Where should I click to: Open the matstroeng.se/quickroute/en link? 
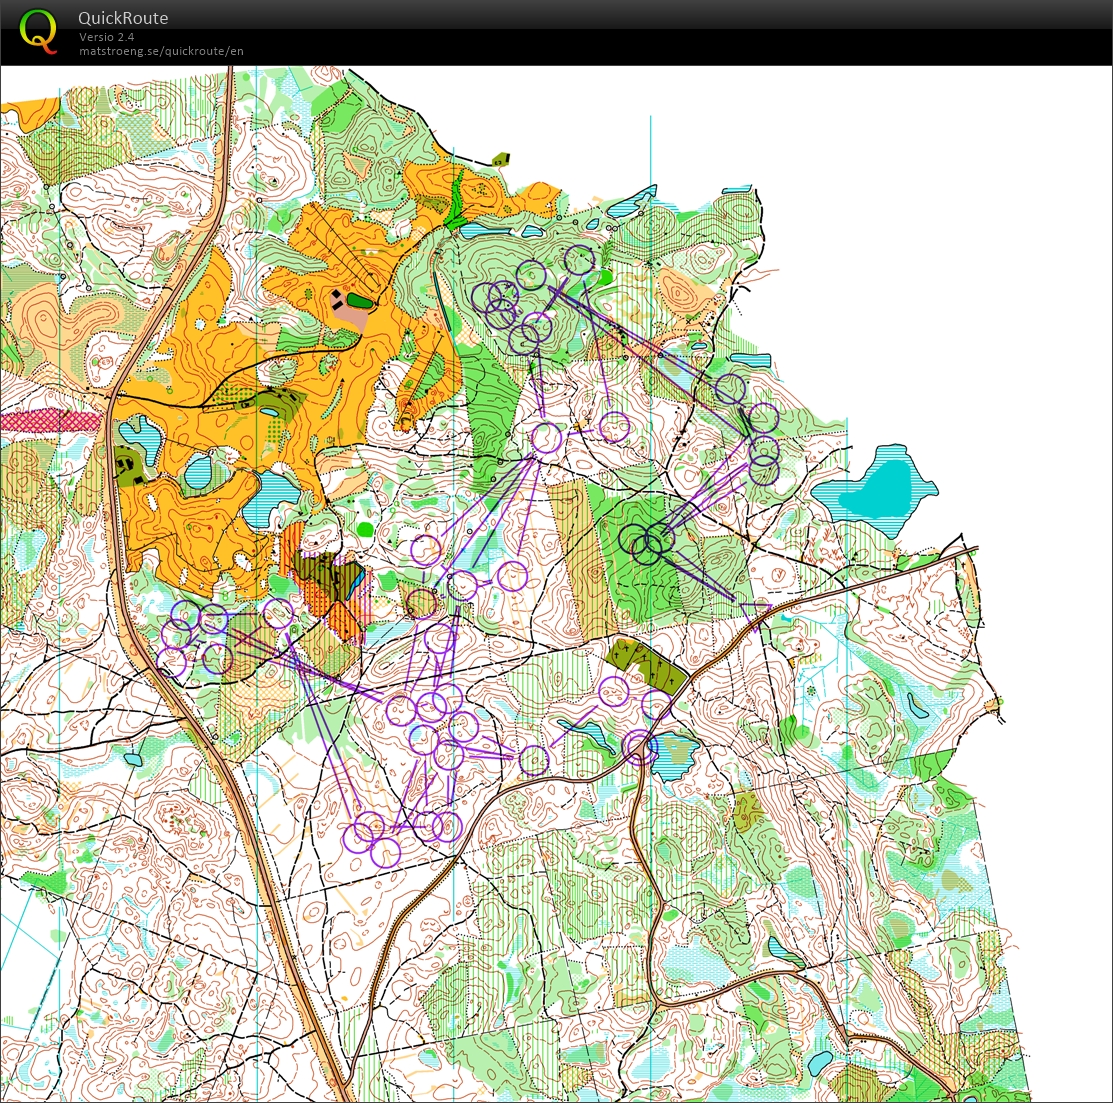(x=161, y=51)
